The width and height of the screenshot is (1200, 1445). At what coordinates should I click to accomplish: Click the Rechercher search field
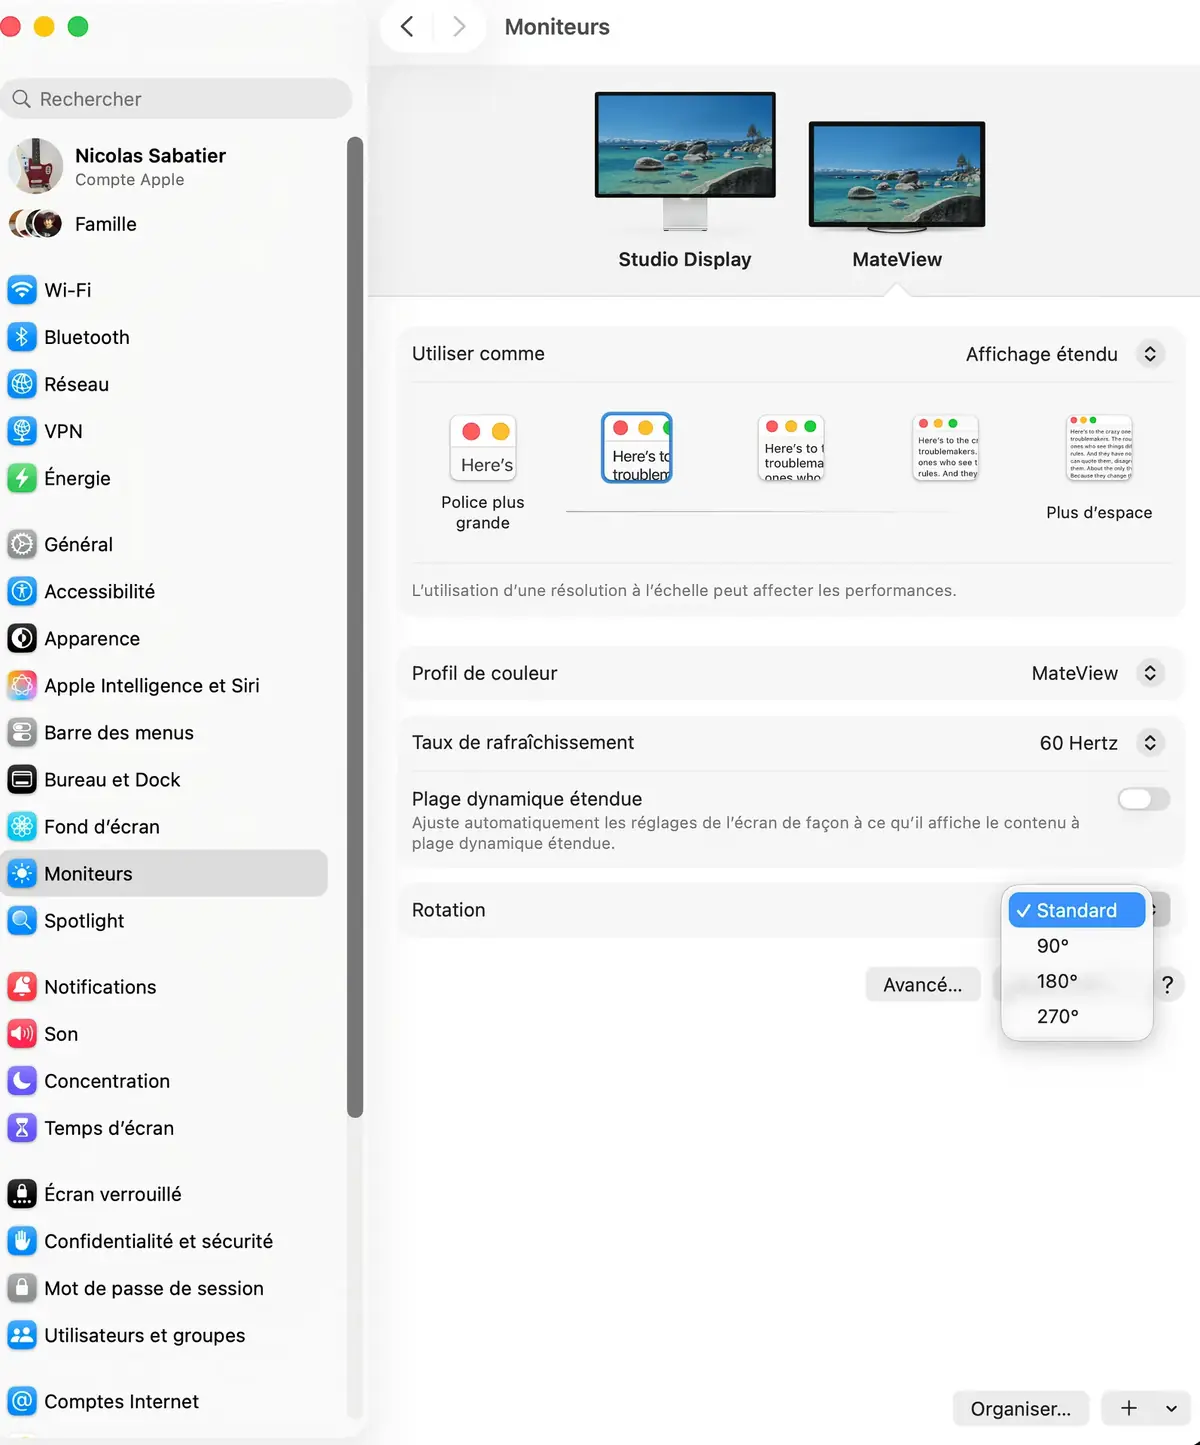177,99
